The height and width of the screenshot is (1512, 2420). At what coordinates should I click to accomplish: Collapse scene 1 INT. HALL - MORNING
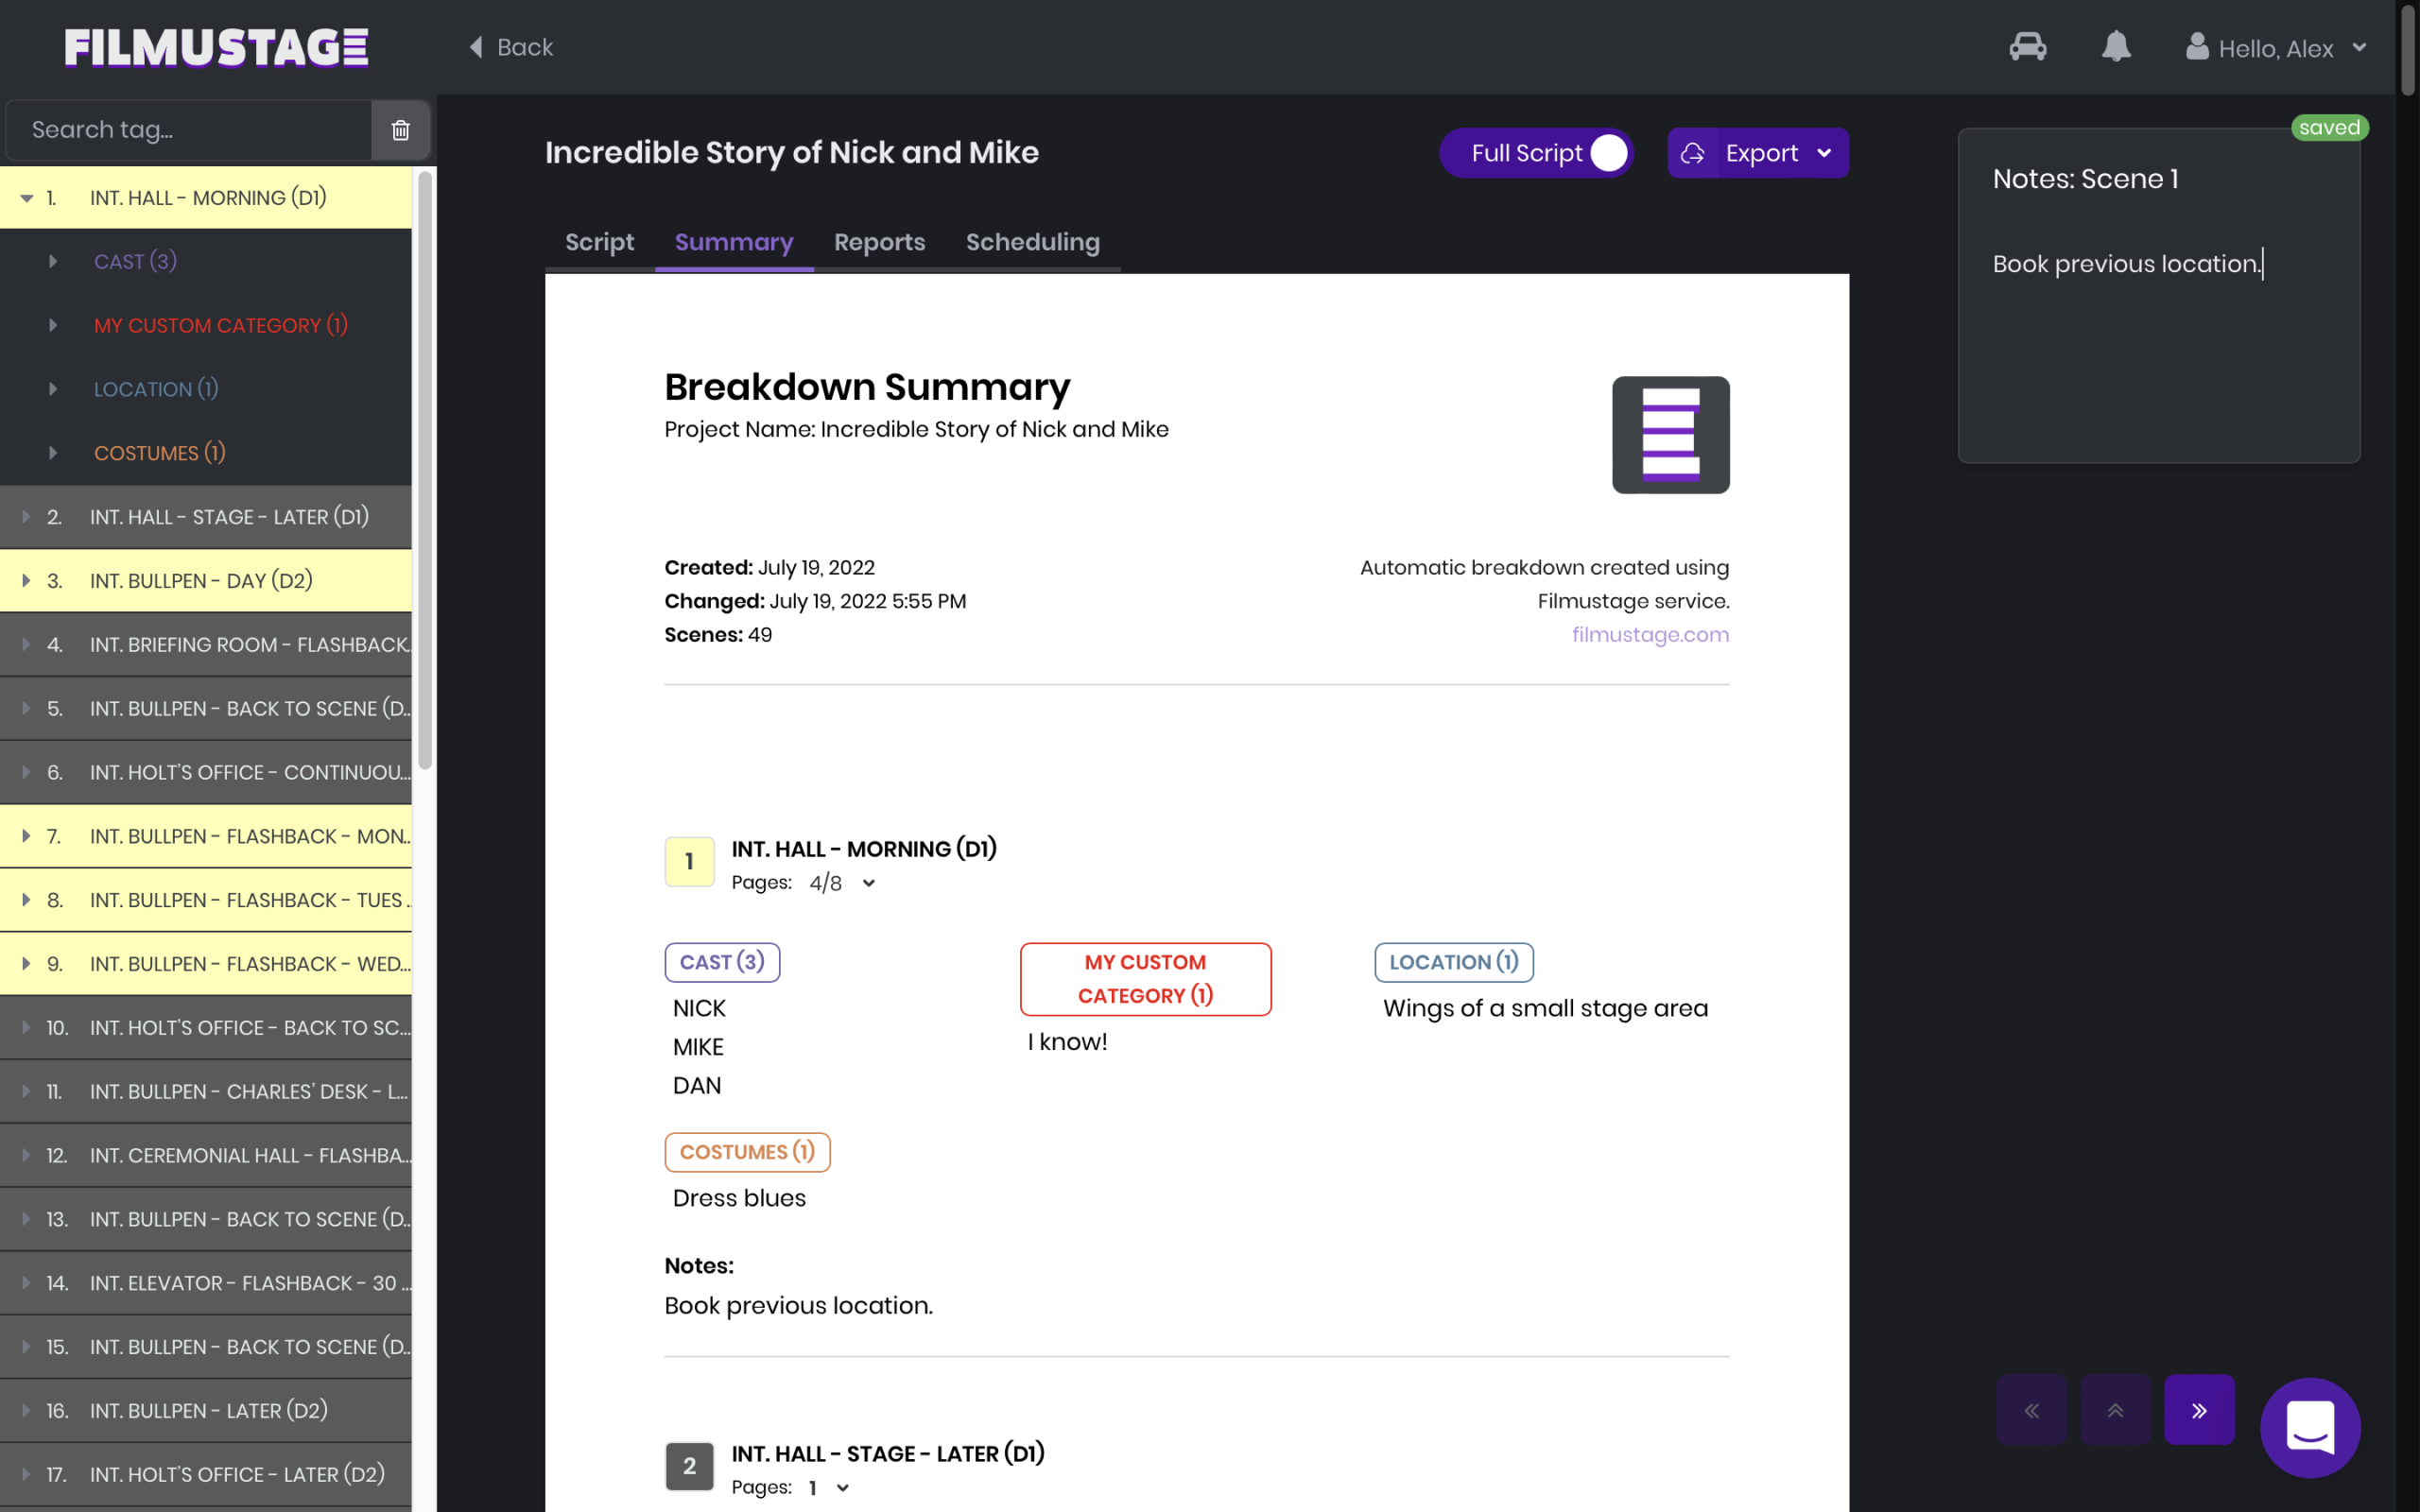coord(27,198)
